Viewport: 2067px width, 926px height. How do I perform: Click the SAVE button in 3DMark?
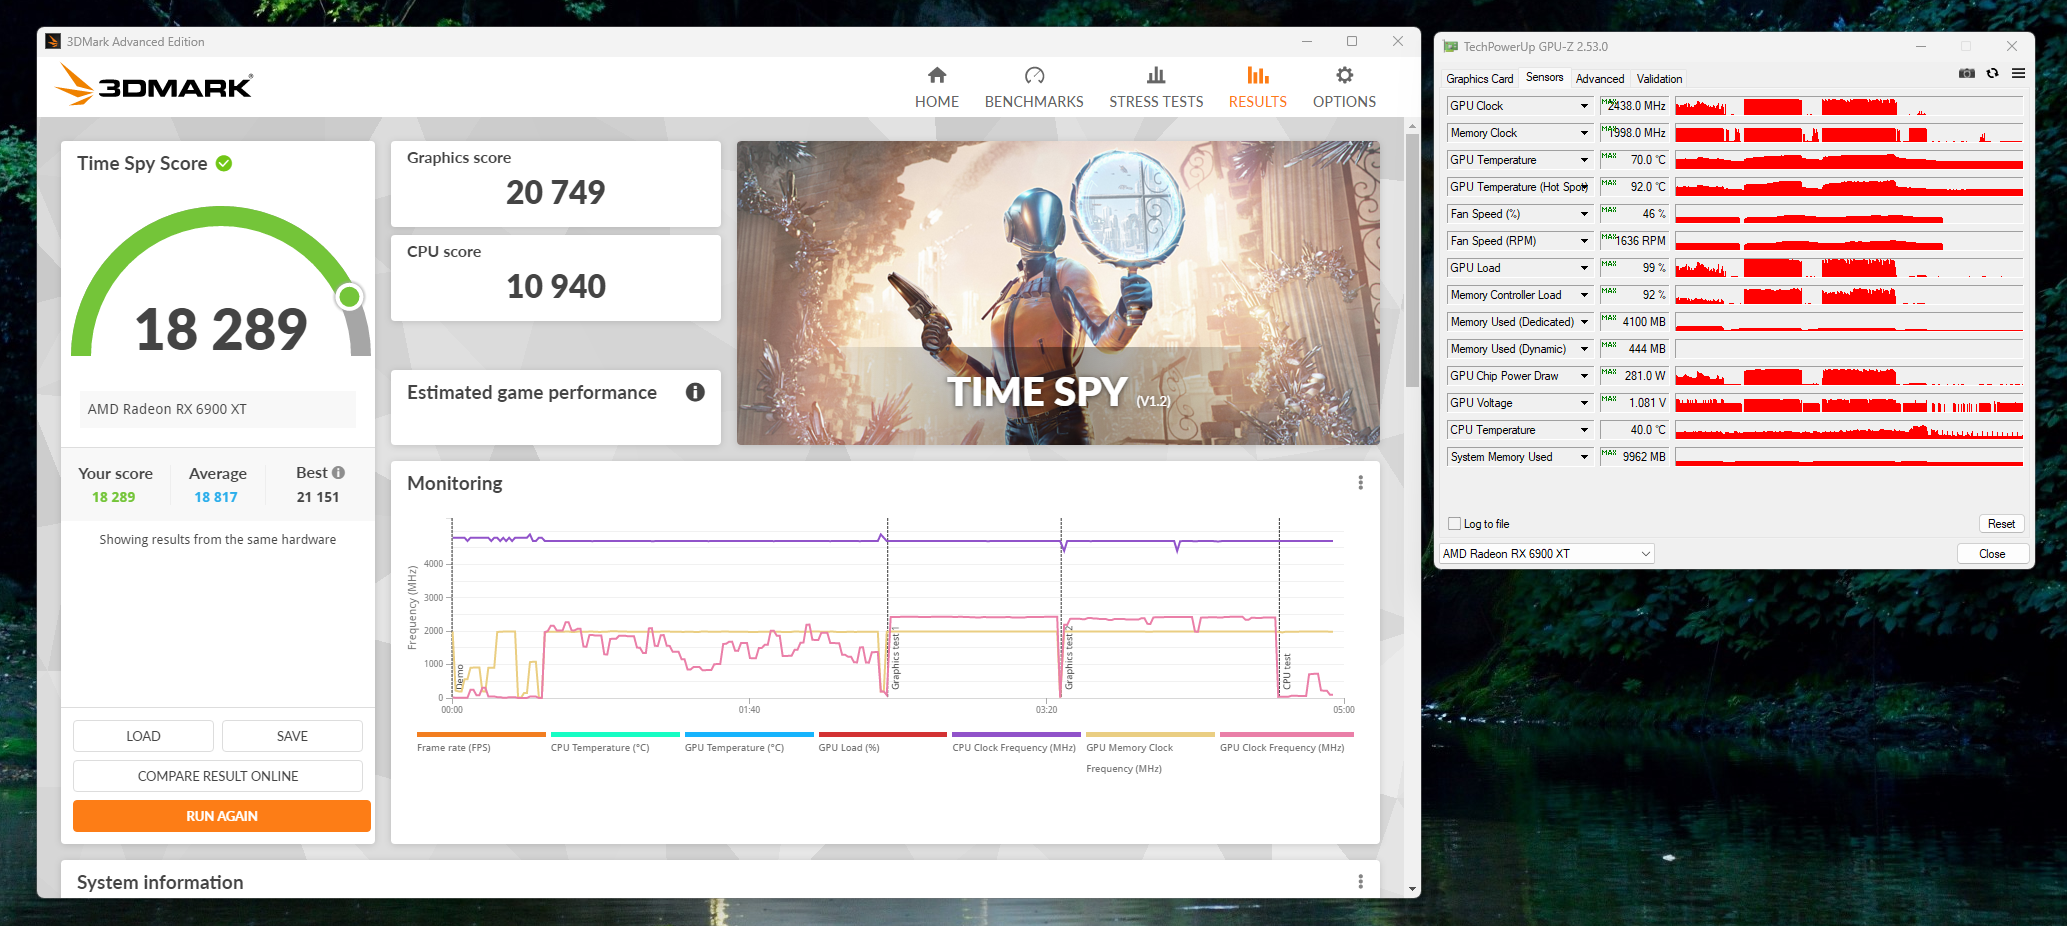pyautogui.click(x=292, y=736)
